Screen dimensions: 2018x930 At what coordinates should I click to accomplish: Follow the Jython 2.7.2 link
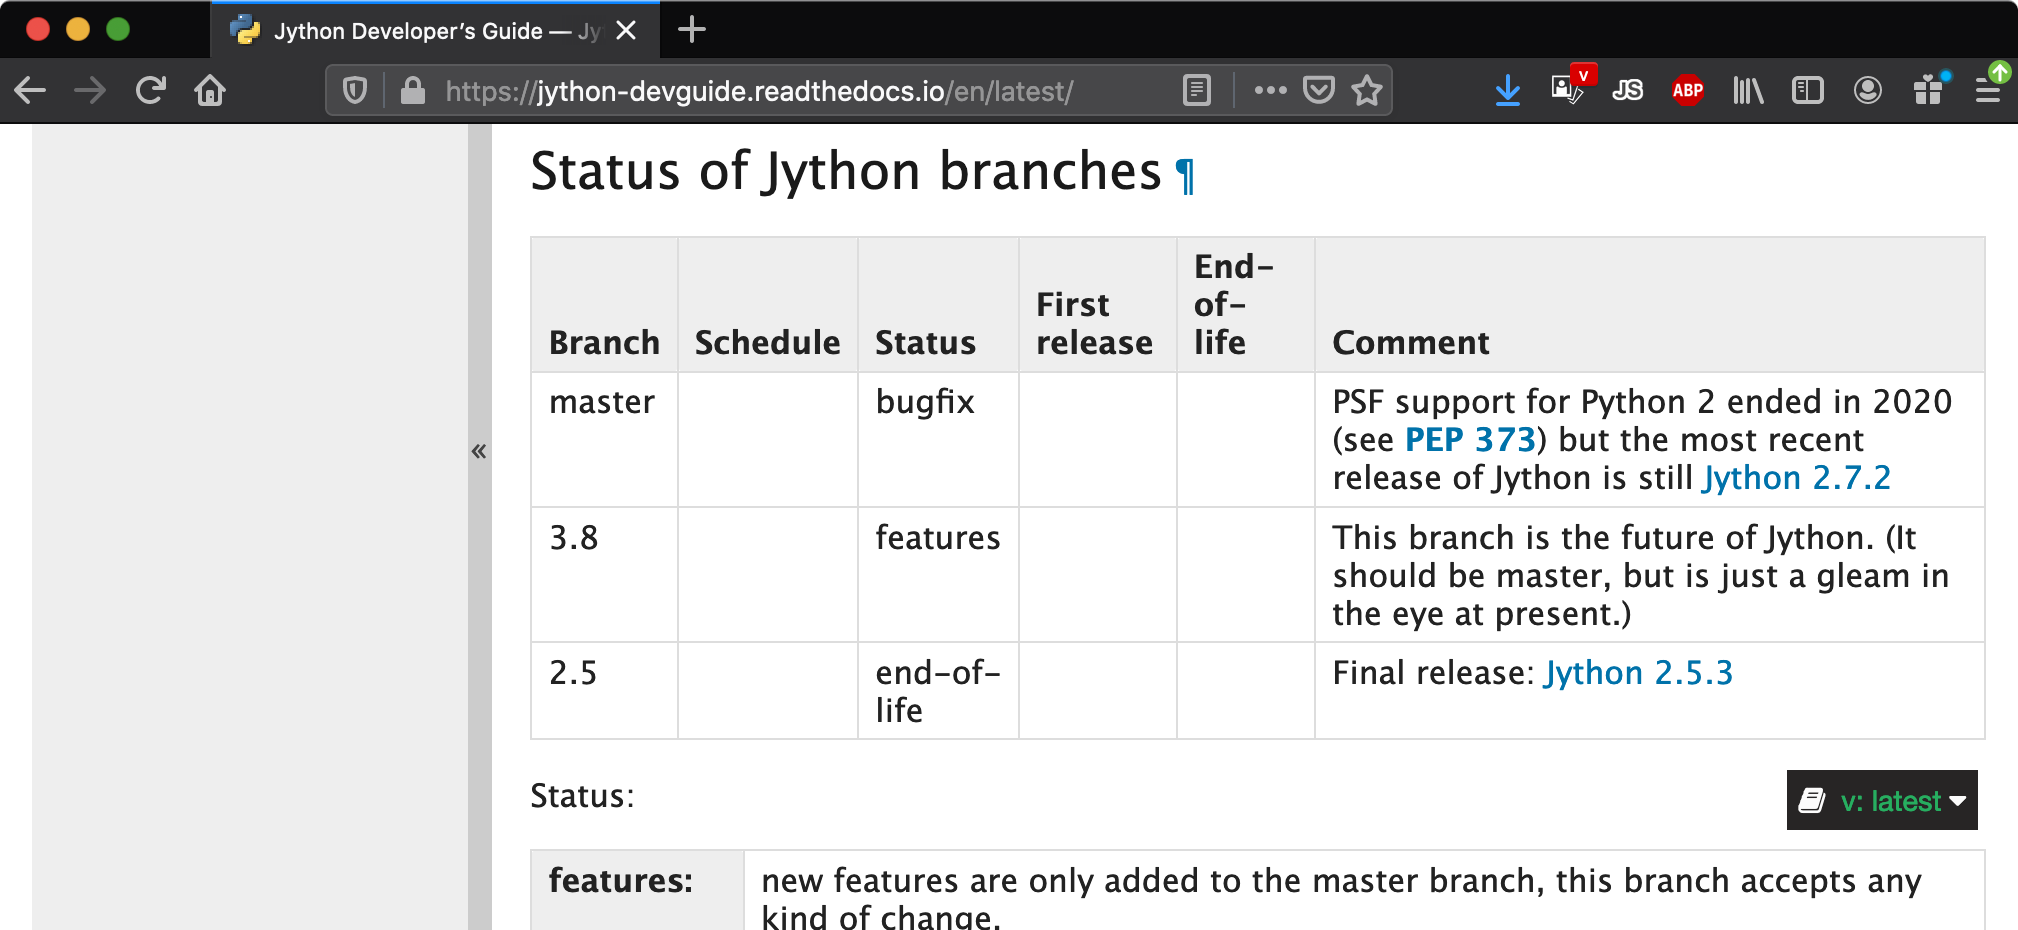click(x=1796, y=478)
